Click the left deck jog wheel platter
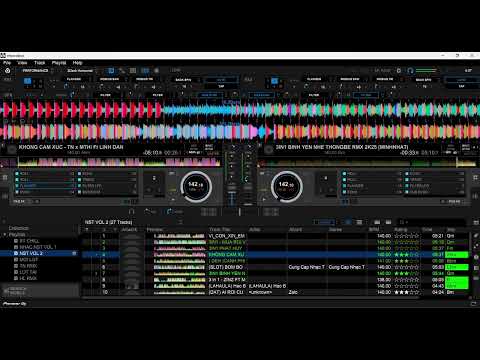The width and height of the screenshot is (480, 360). (196, 186)
